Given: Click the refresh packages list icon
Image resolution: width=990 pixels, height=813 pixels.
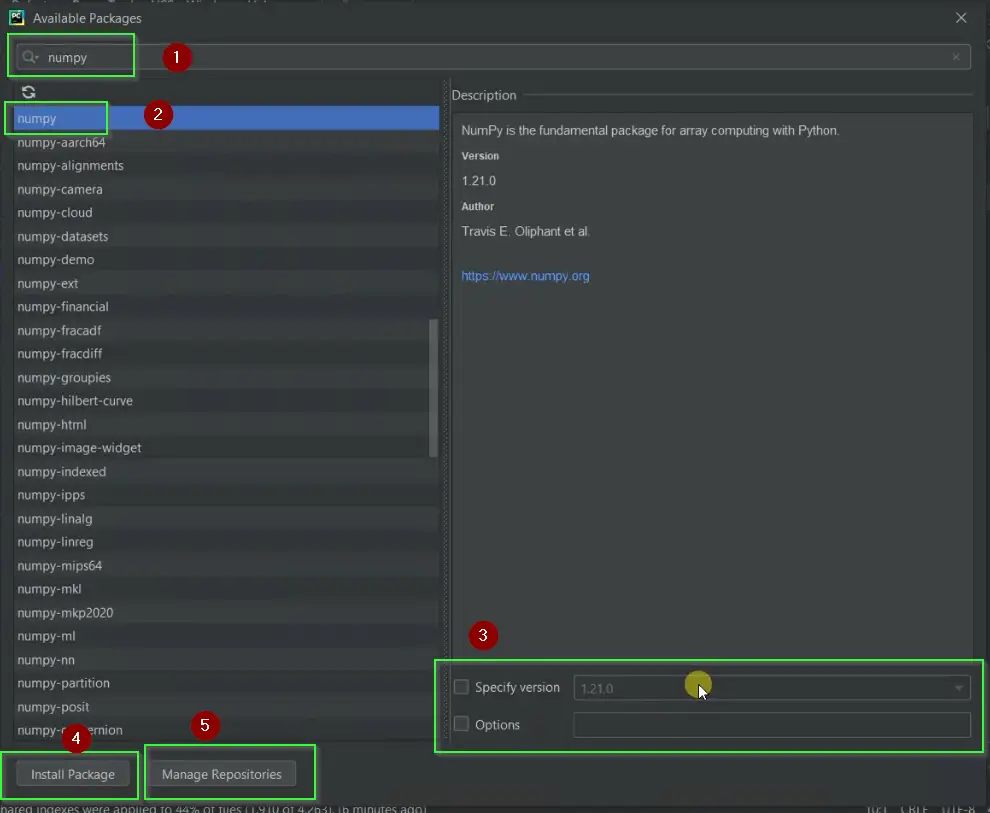Looking at the screenshot, I should coord(28,92).
